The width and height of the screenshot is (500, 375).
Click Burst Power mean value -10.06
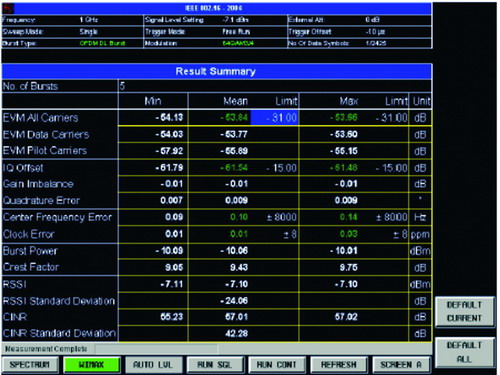coord(234,251)
